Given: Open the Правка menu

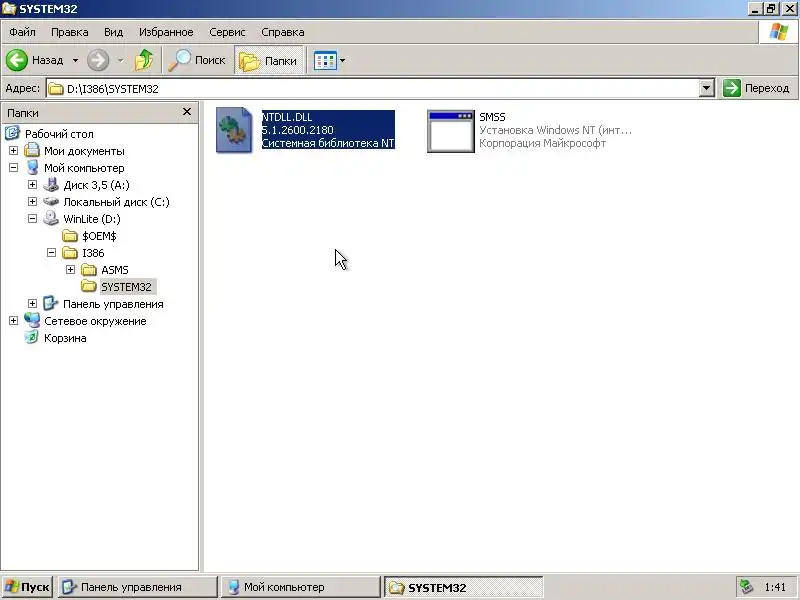Looking at the screenshot, I should 69,32.
